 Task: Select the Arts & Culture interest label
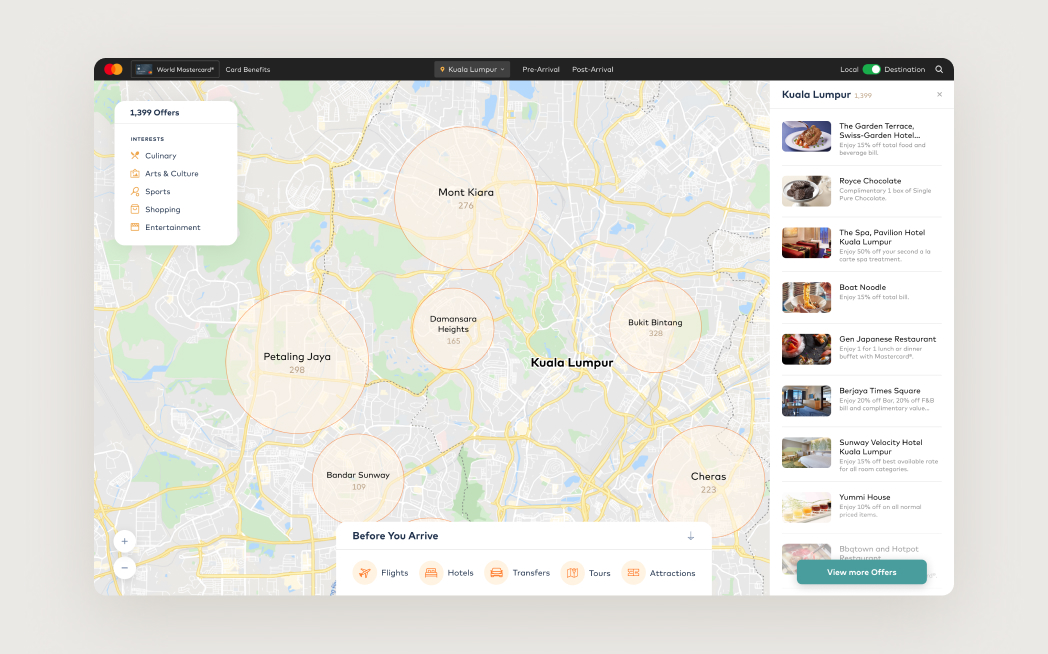click(x=172, y=174)
